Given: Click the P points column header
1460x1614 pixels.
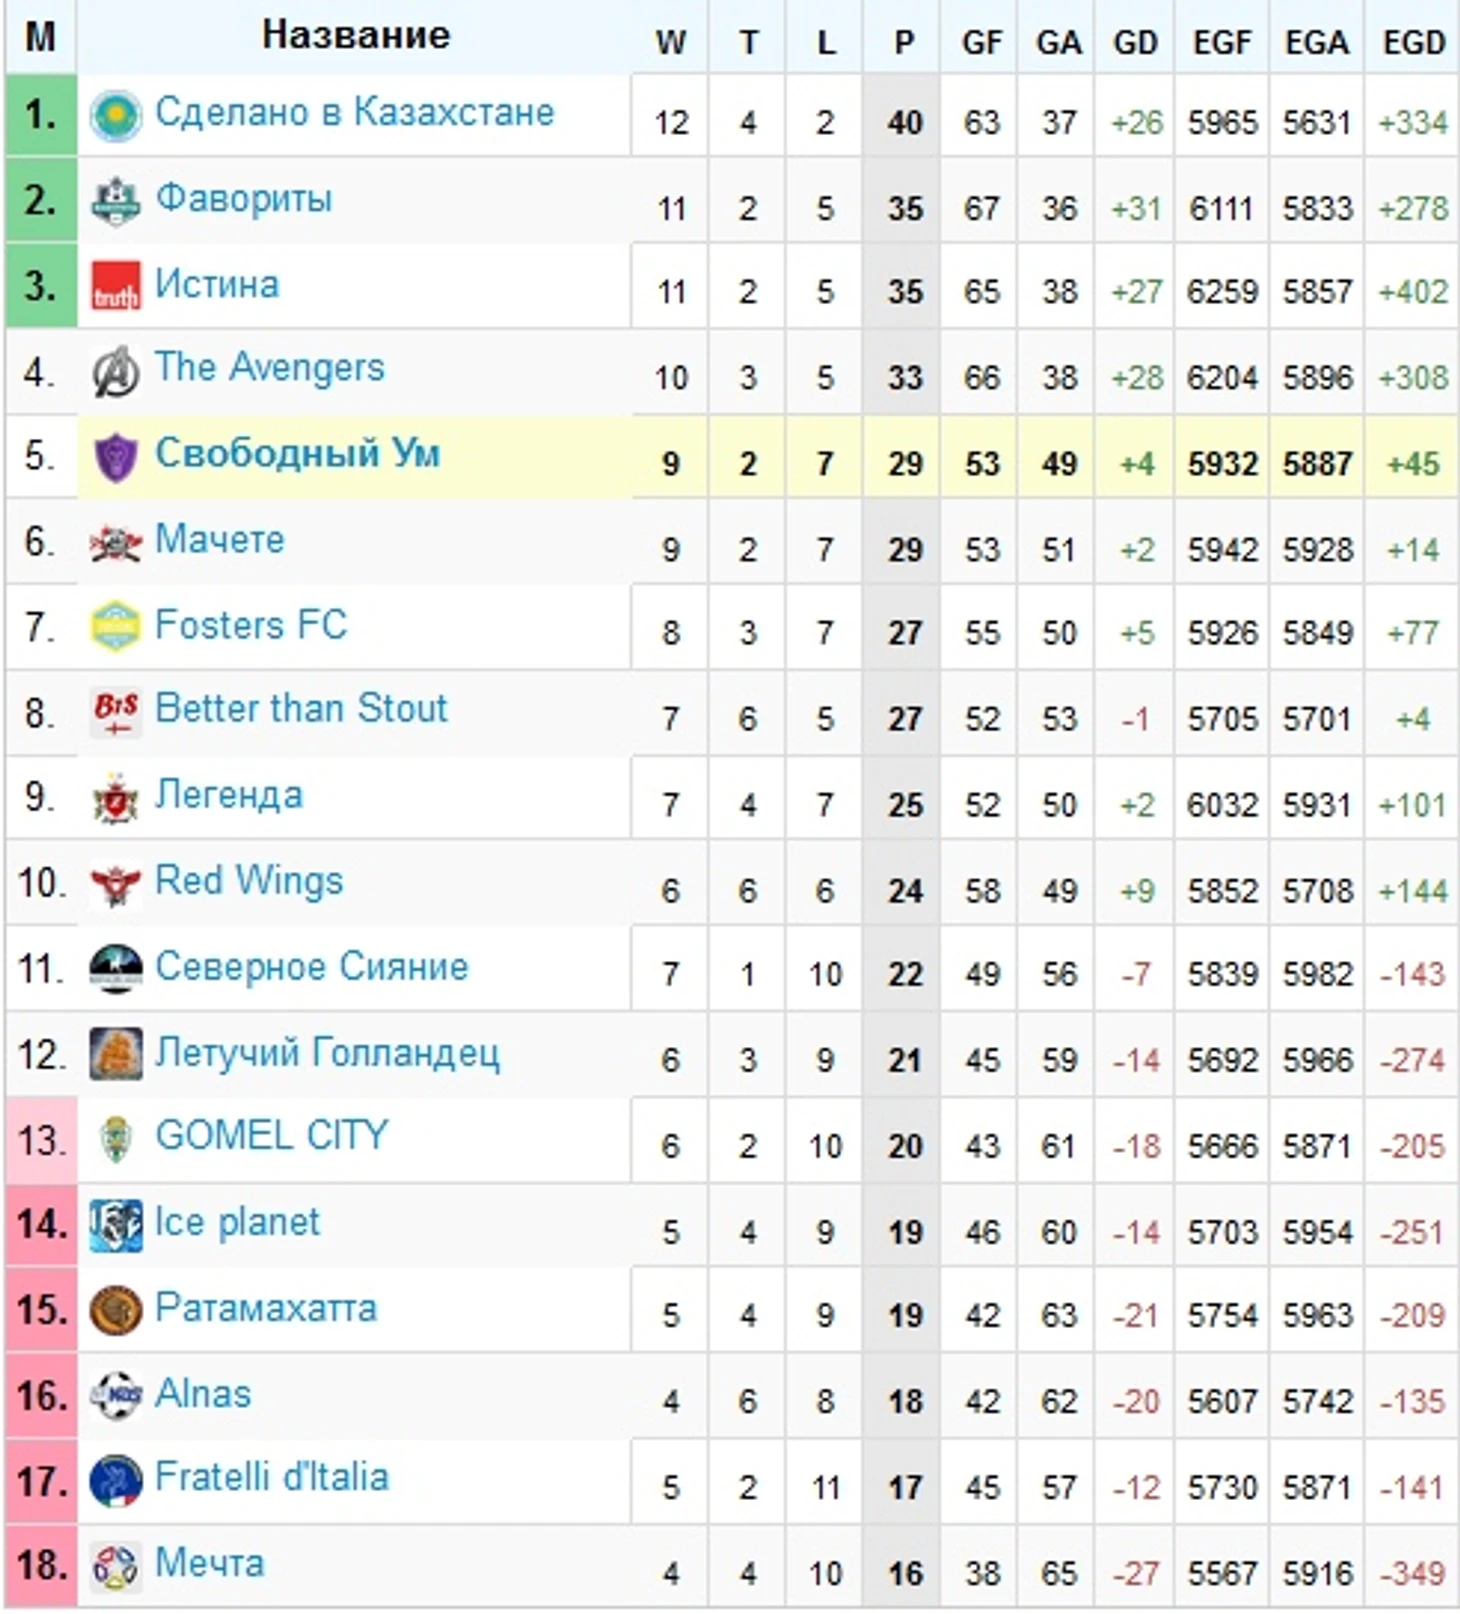Looking at the screenshot, I should tap(904, 42).
